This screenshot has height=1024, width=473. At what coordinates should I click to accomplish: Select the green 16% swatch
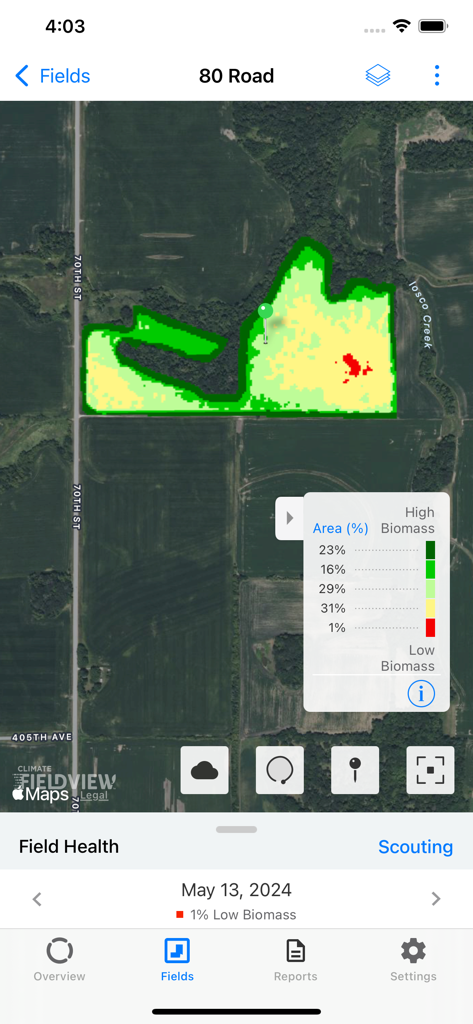430,569
